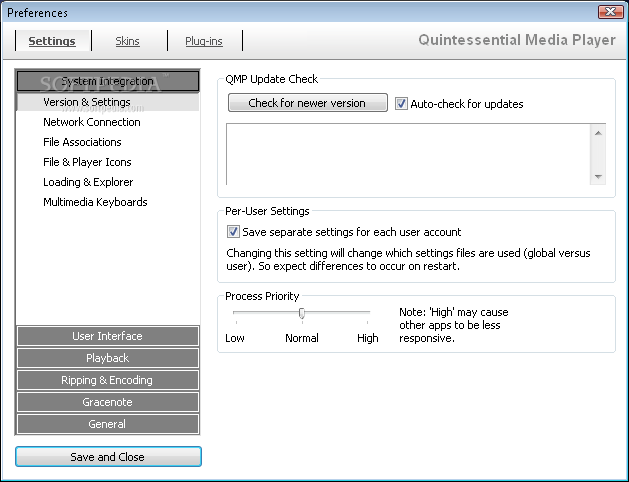Open Loading & Explorer settings
The width and height of the screenshot is (629, 482).
pyautogui.click(x=88, y=182)
